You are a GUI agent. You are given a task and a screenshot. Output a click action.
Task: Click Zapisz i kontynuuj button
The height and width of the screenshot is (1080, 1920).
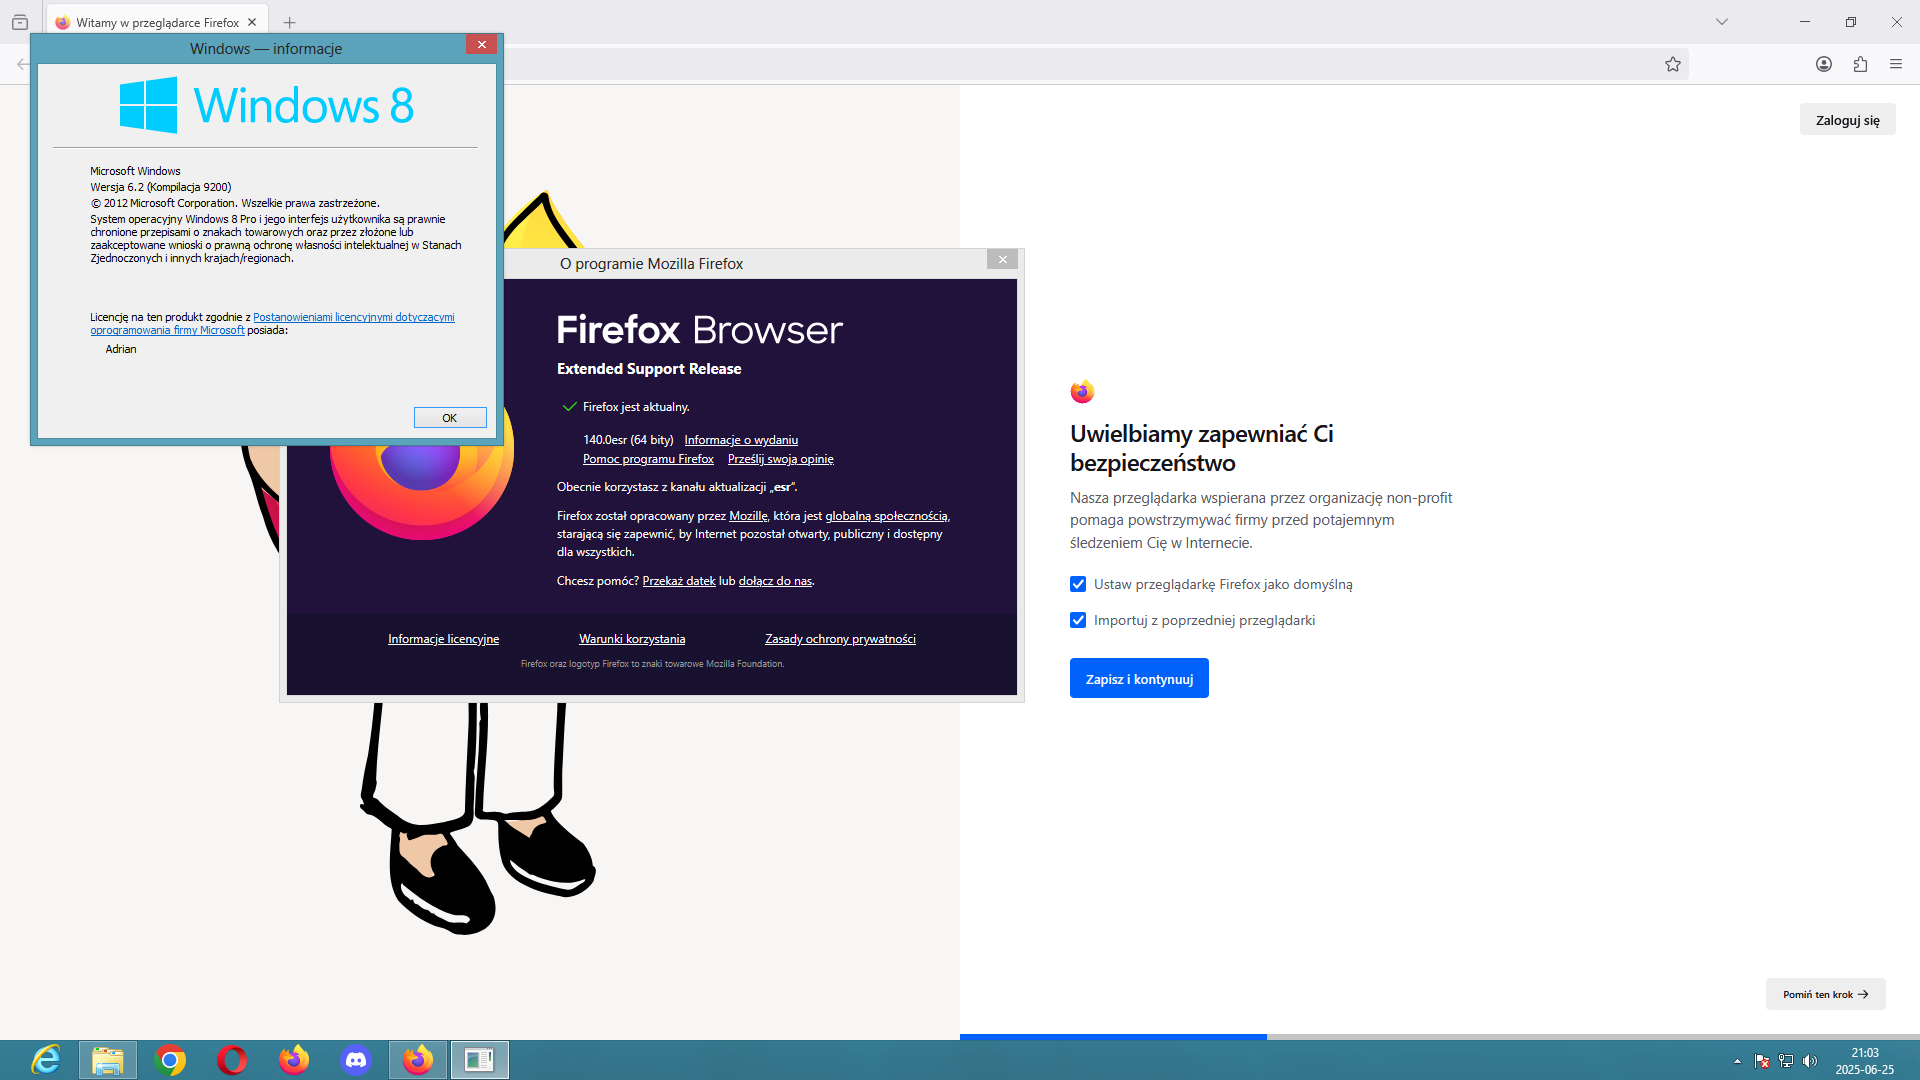(1139, 678)
